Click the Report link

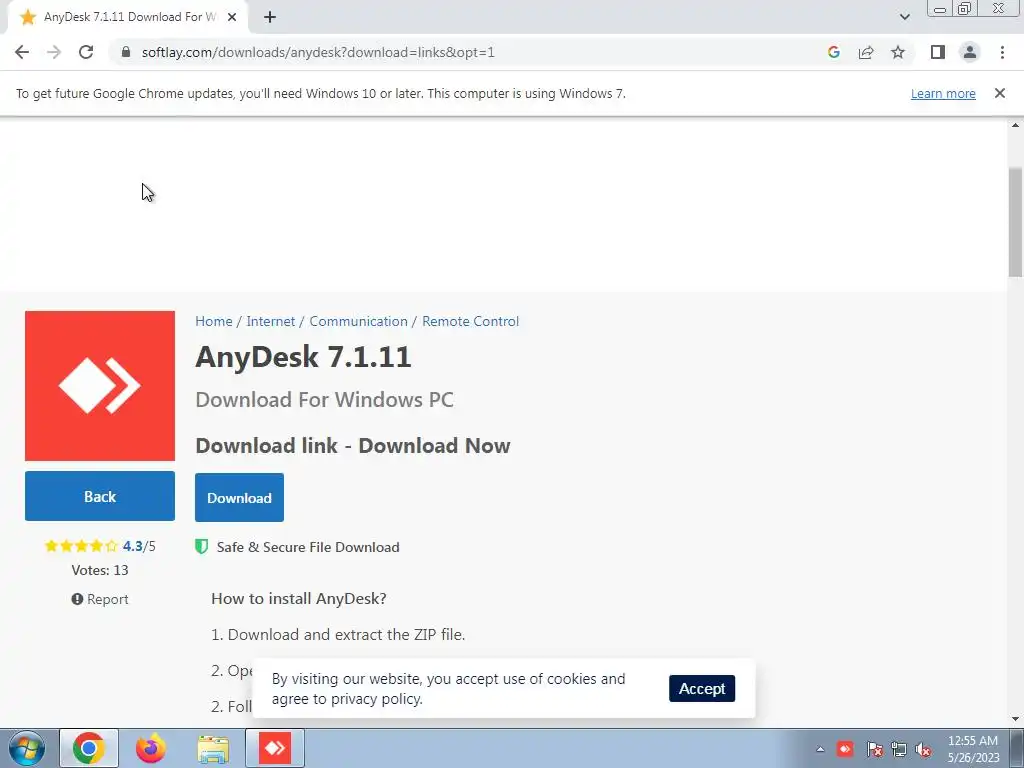coord(100,599)
